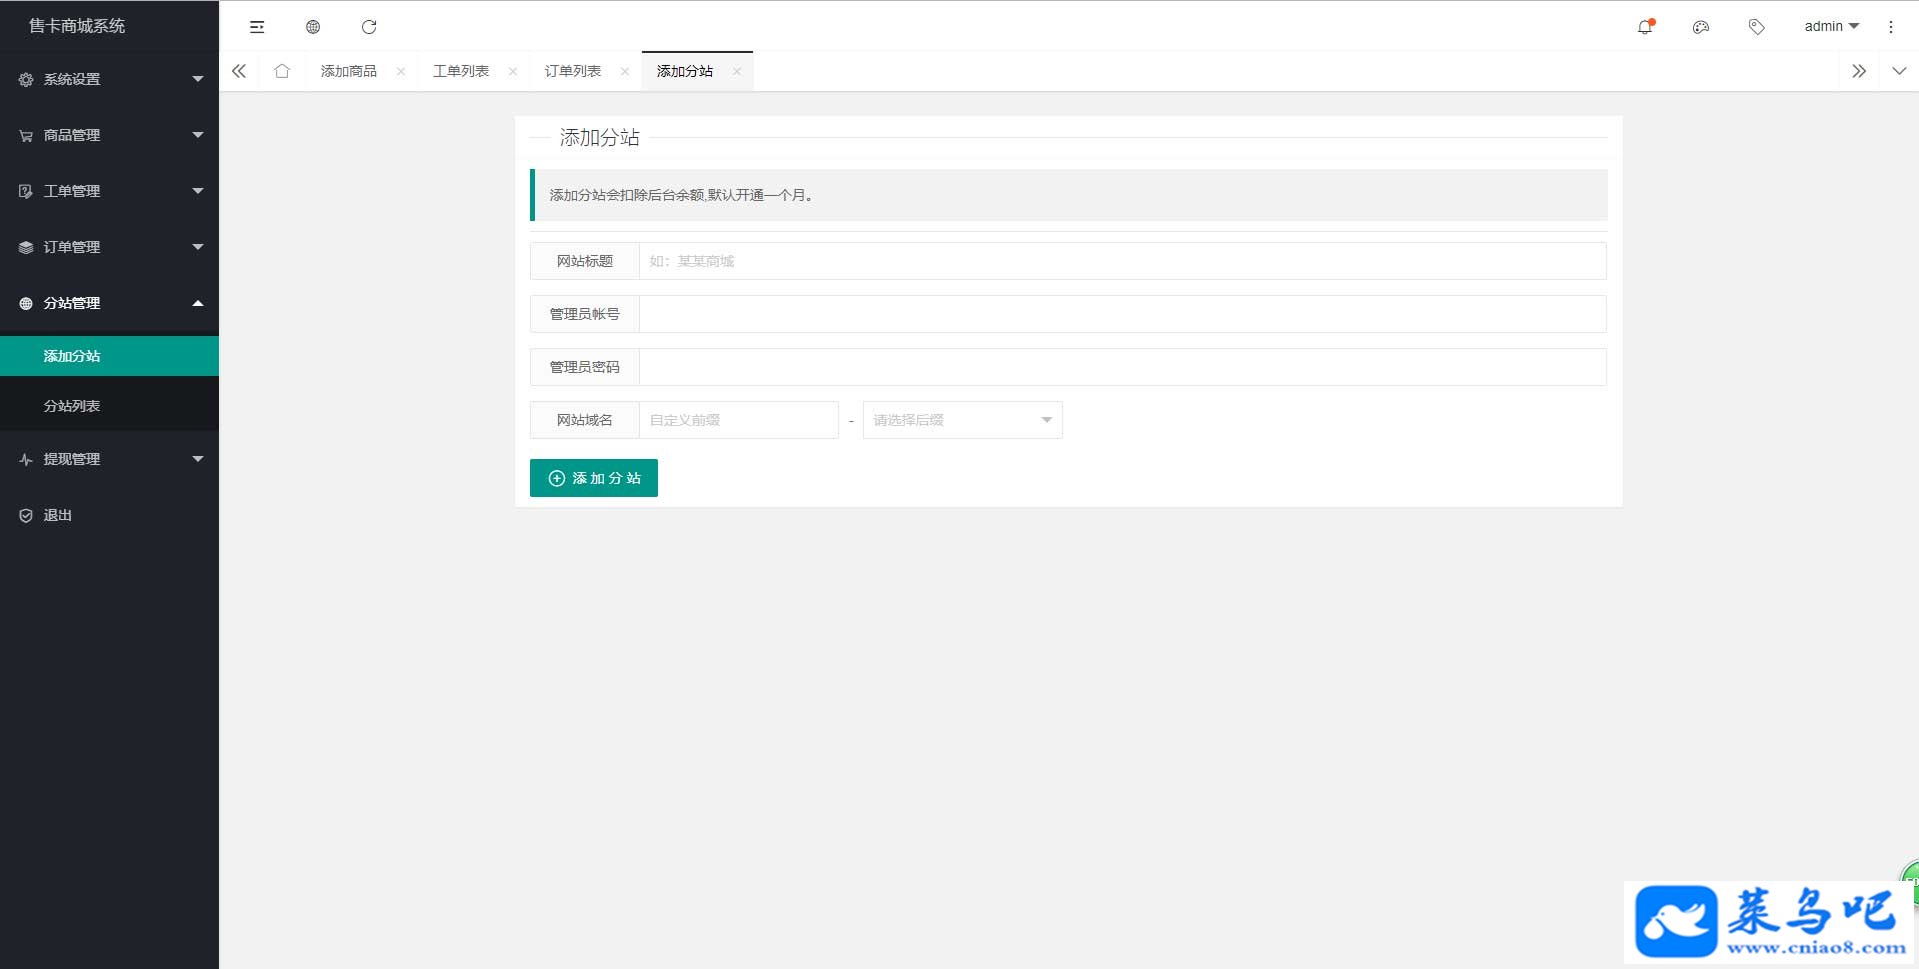The height and width of the screenshot is (969, 1919).
Task: Go to home tab via house icon
Action: coord(282,71)
